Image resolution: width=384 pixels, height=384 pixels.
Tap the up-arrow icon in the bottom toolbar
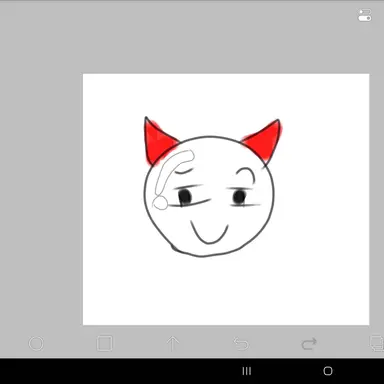click(x=172, y=343)
